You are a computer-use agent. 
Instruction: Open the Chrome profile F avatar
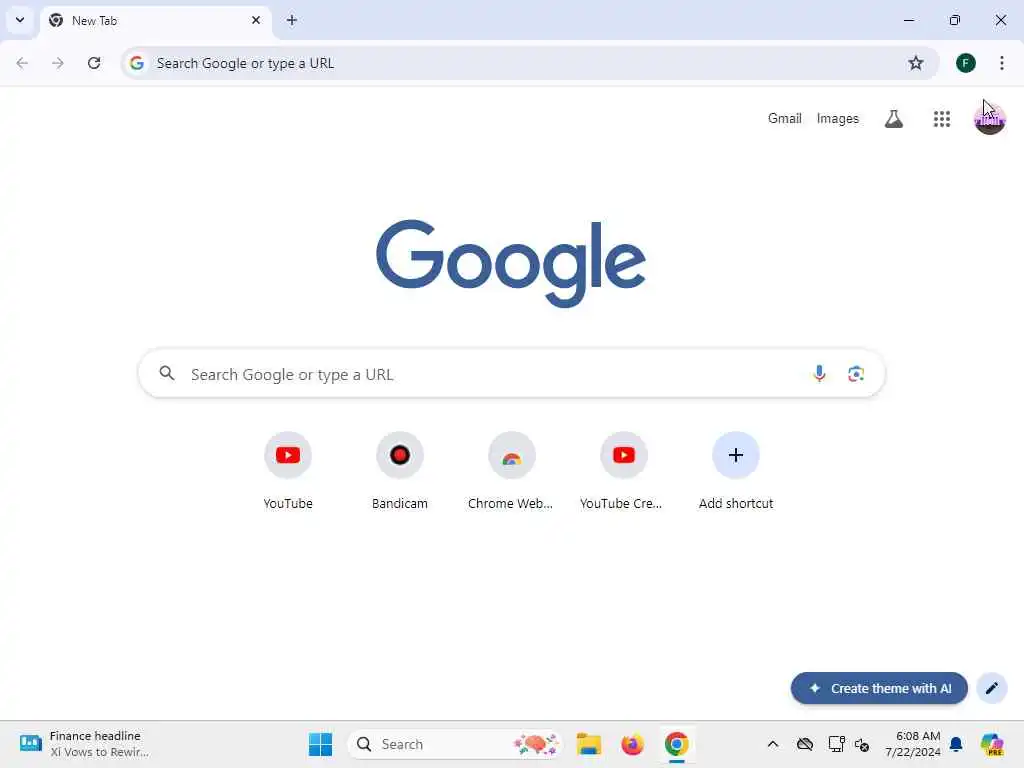[x=966, y=63]
